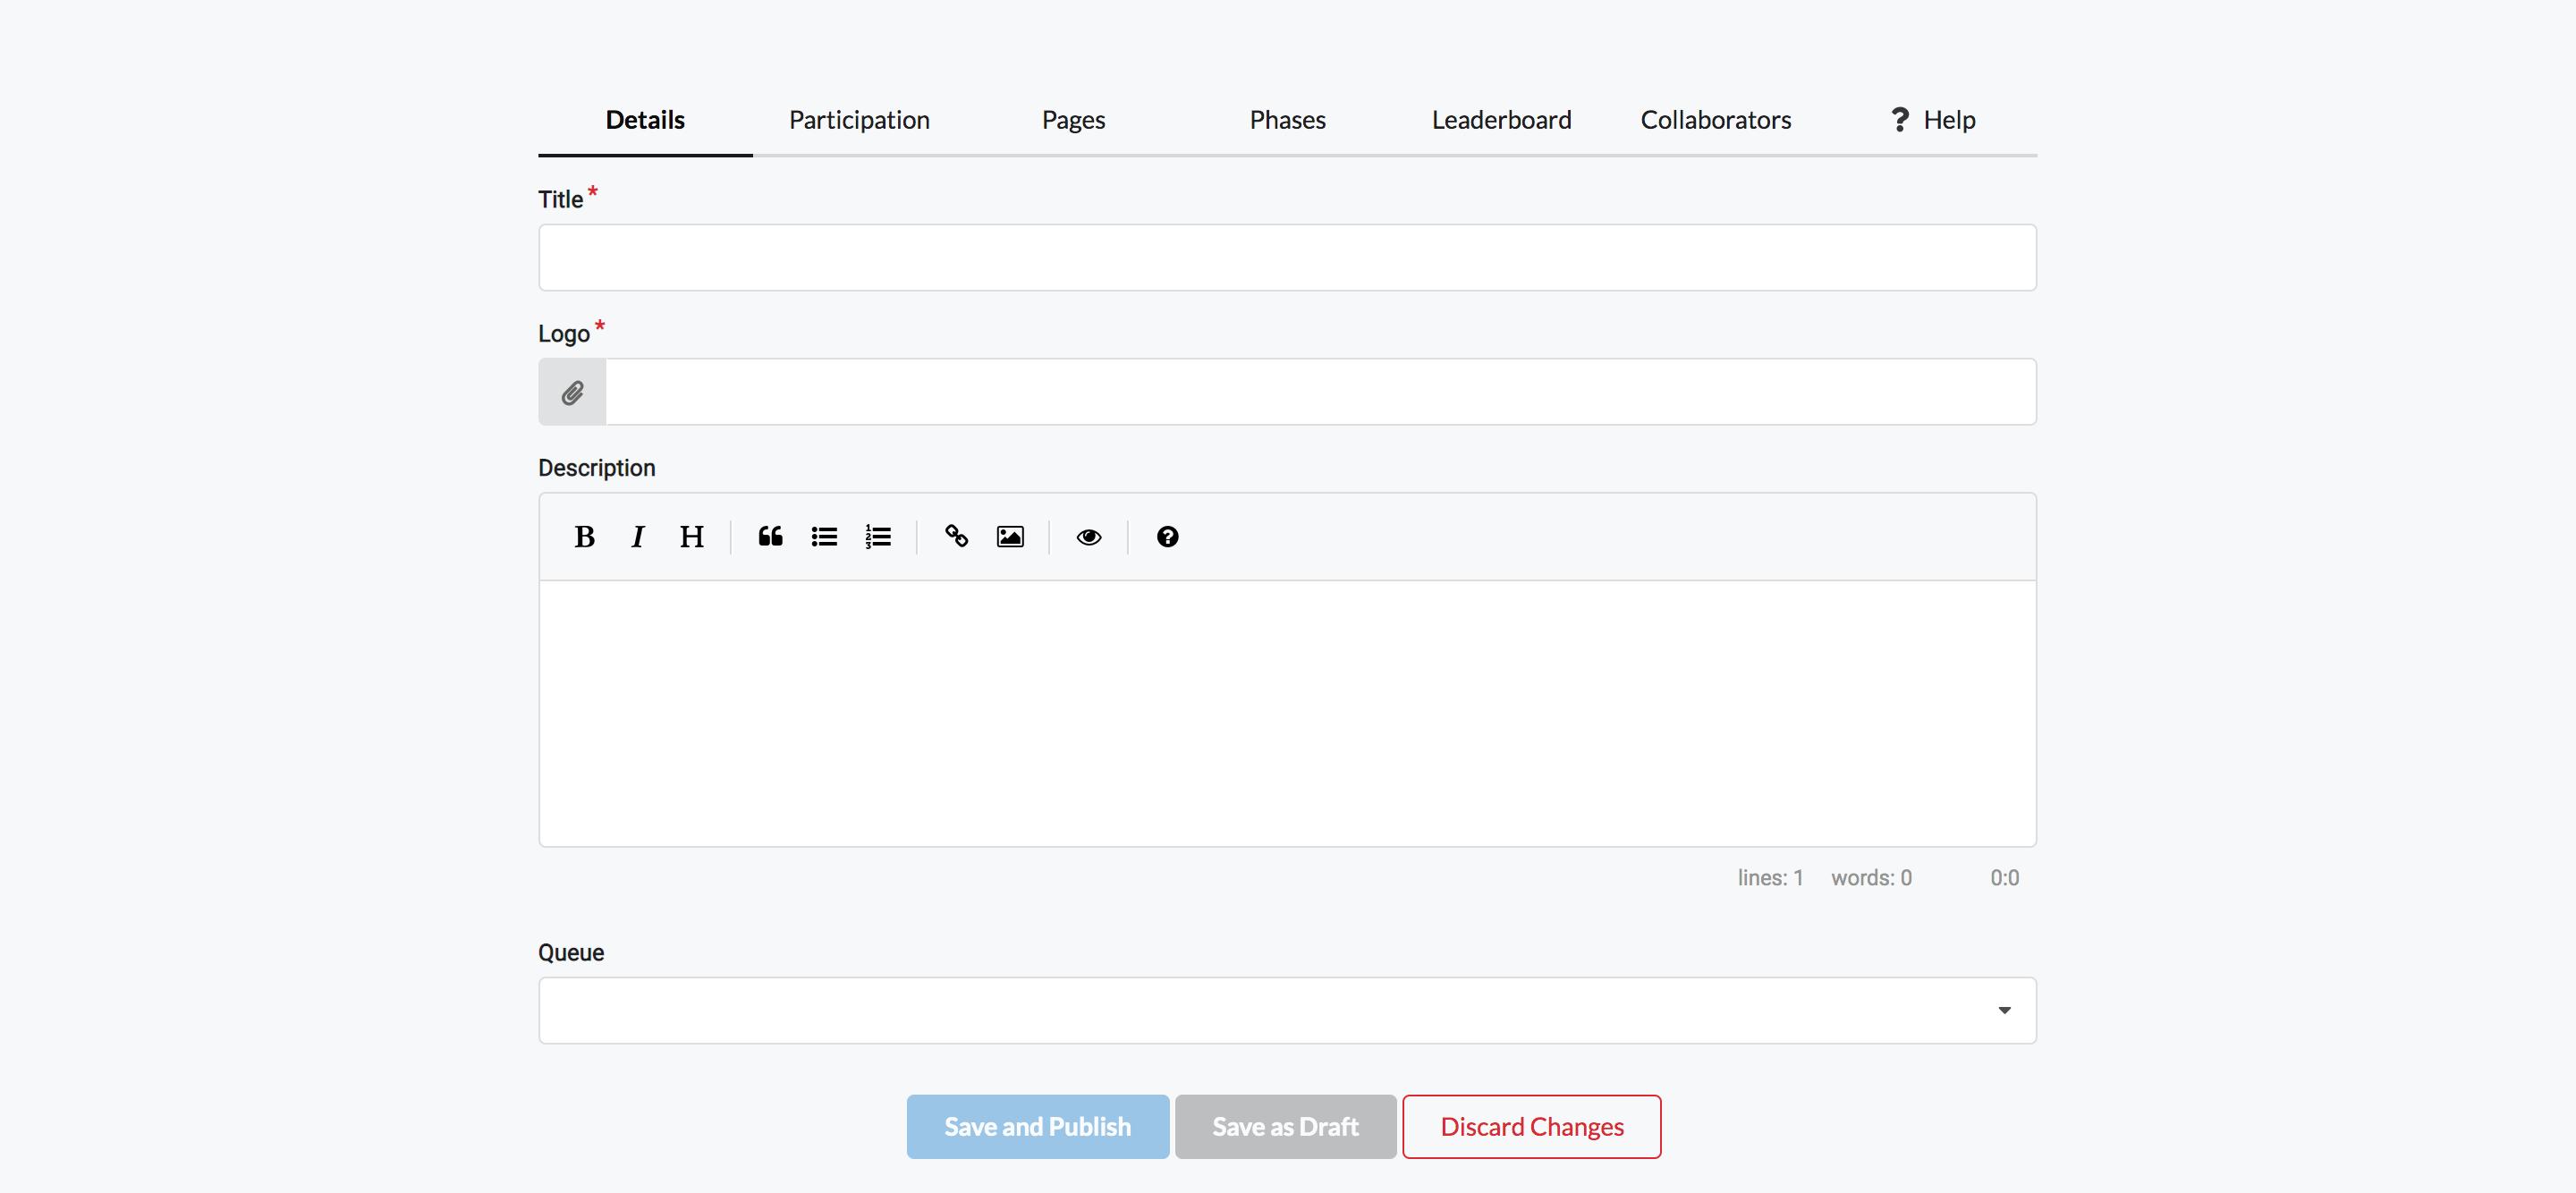Toggle markdown preview with eye icon
Image resolution: width=2576 pixels, height=1193 pixels.
coord(1089,537)
